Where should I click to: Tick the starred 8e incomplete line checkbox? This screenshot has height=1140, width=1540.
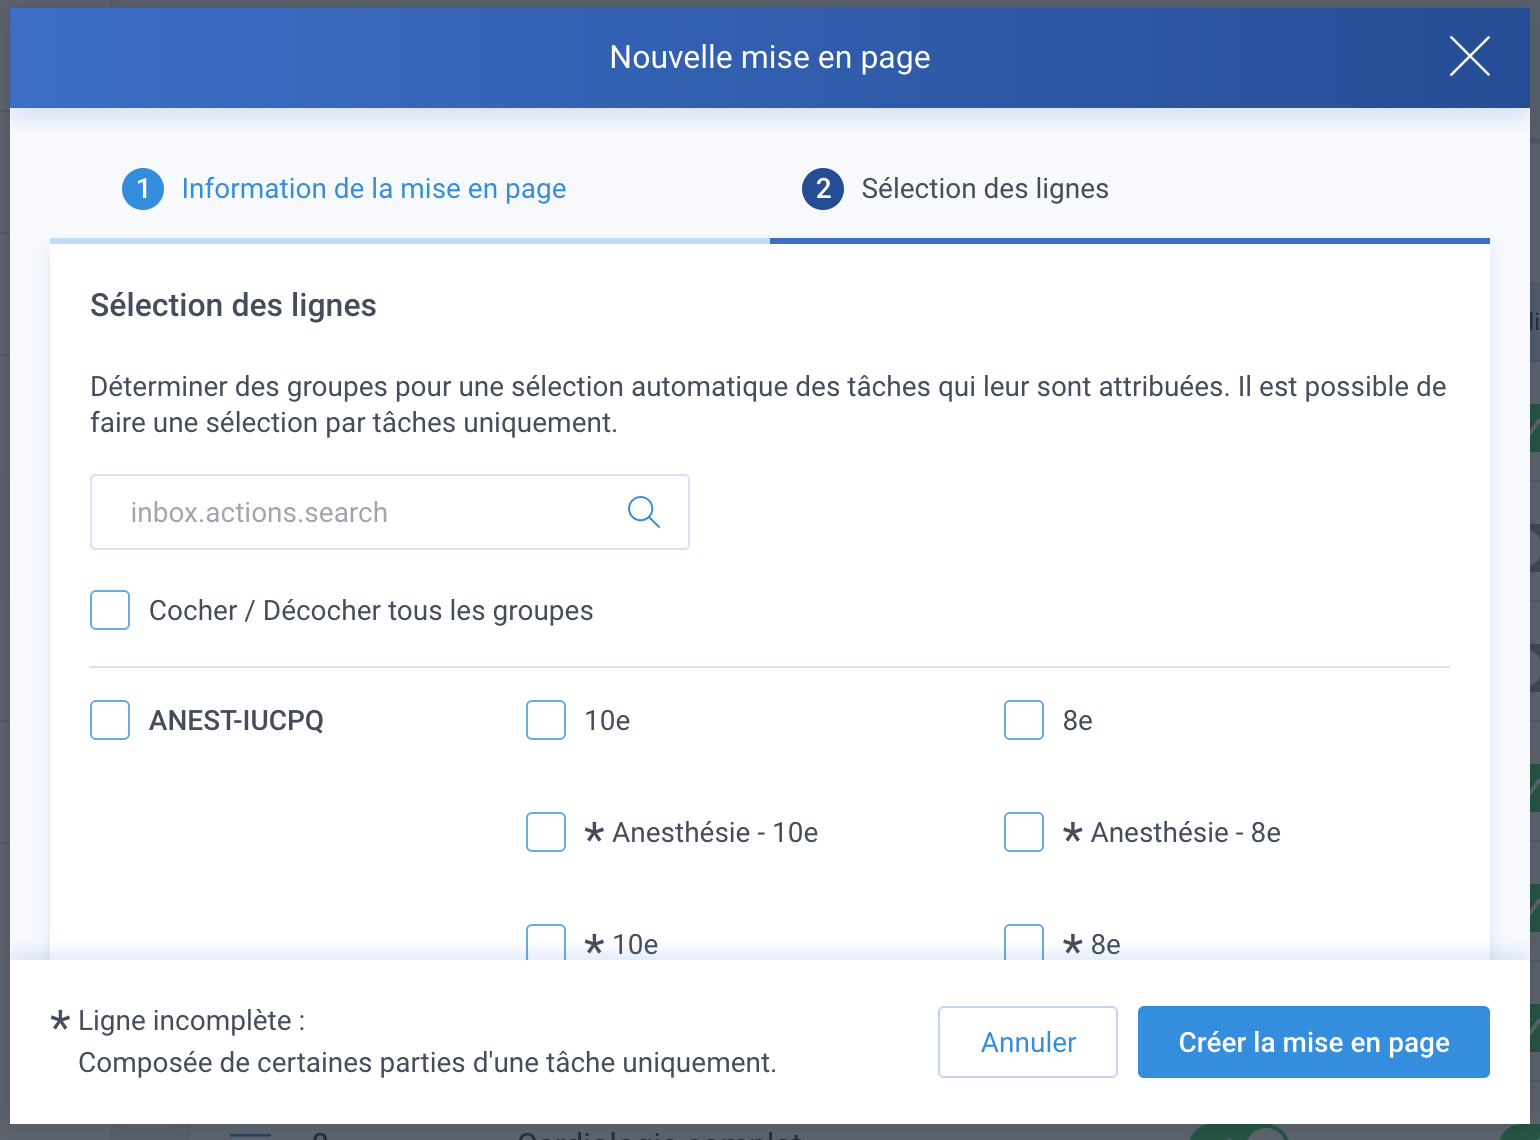click(1024, 942)
